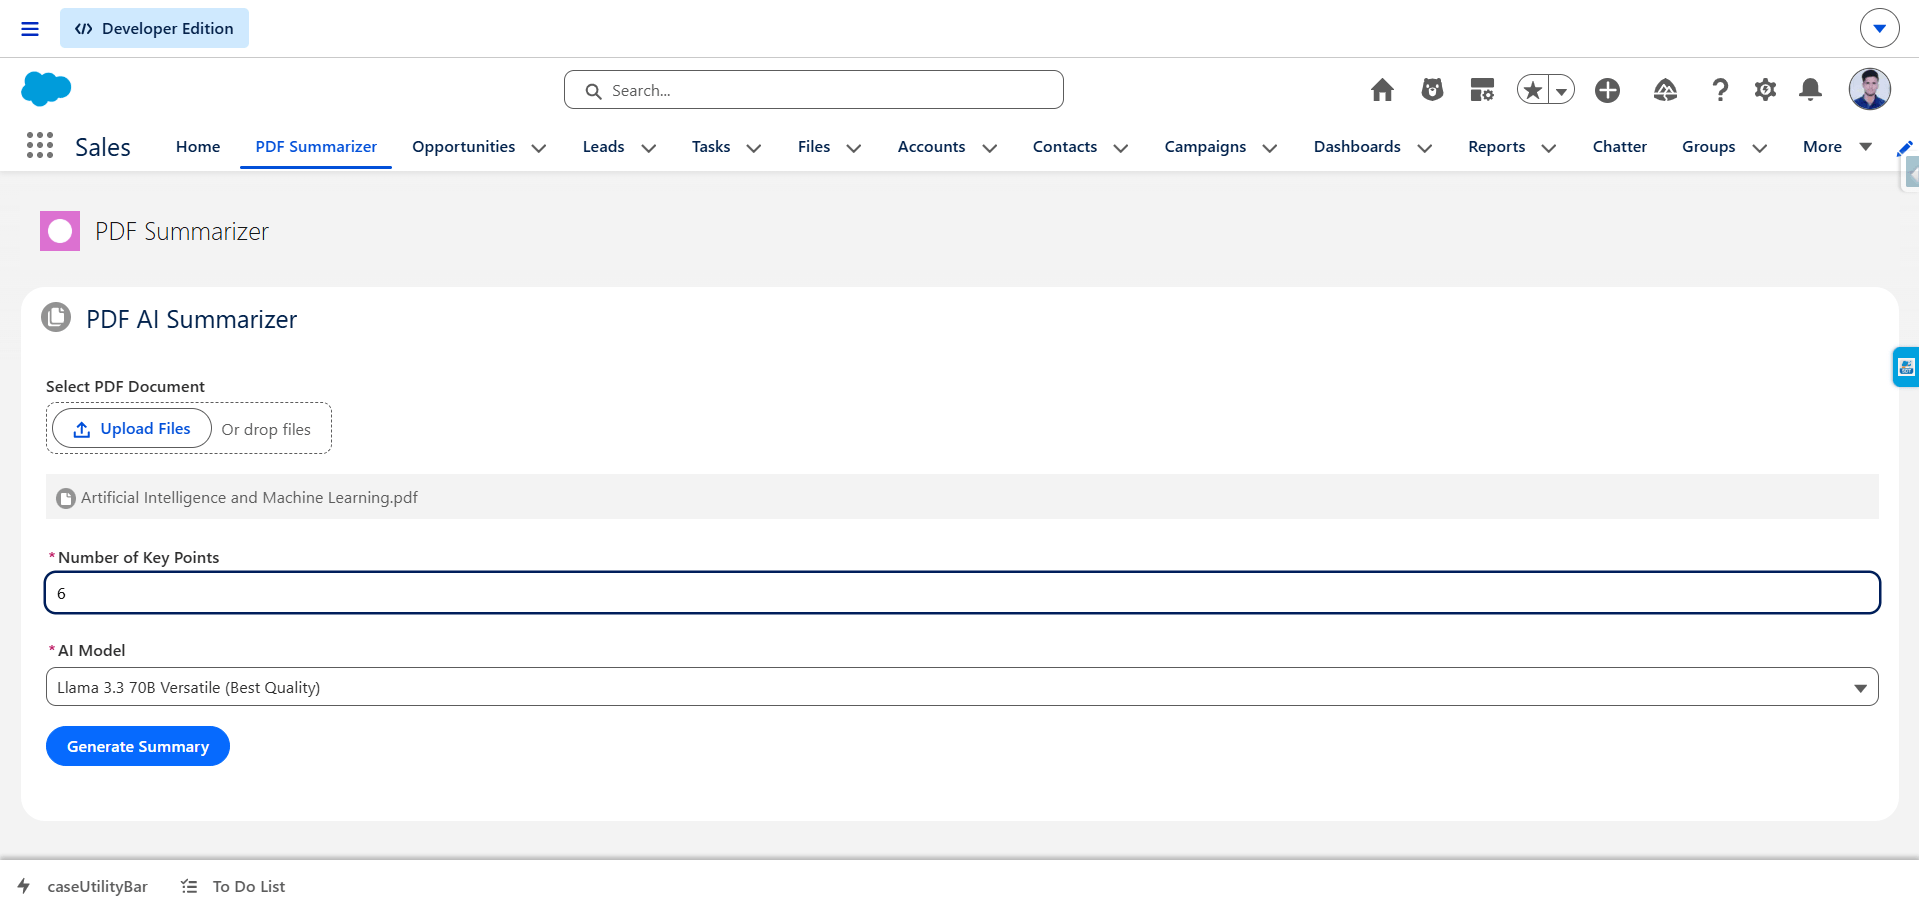Image resolution: width=1919 pixels, height=905 pixels.
Task: Open the Contacts tab
Action: 1065,147
